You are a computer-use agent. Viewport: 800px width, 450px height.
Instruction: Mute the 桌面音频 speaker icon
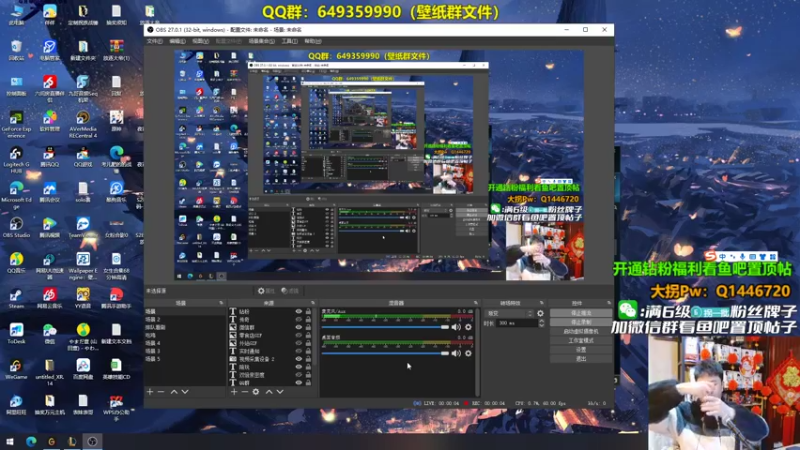point(456,353)
